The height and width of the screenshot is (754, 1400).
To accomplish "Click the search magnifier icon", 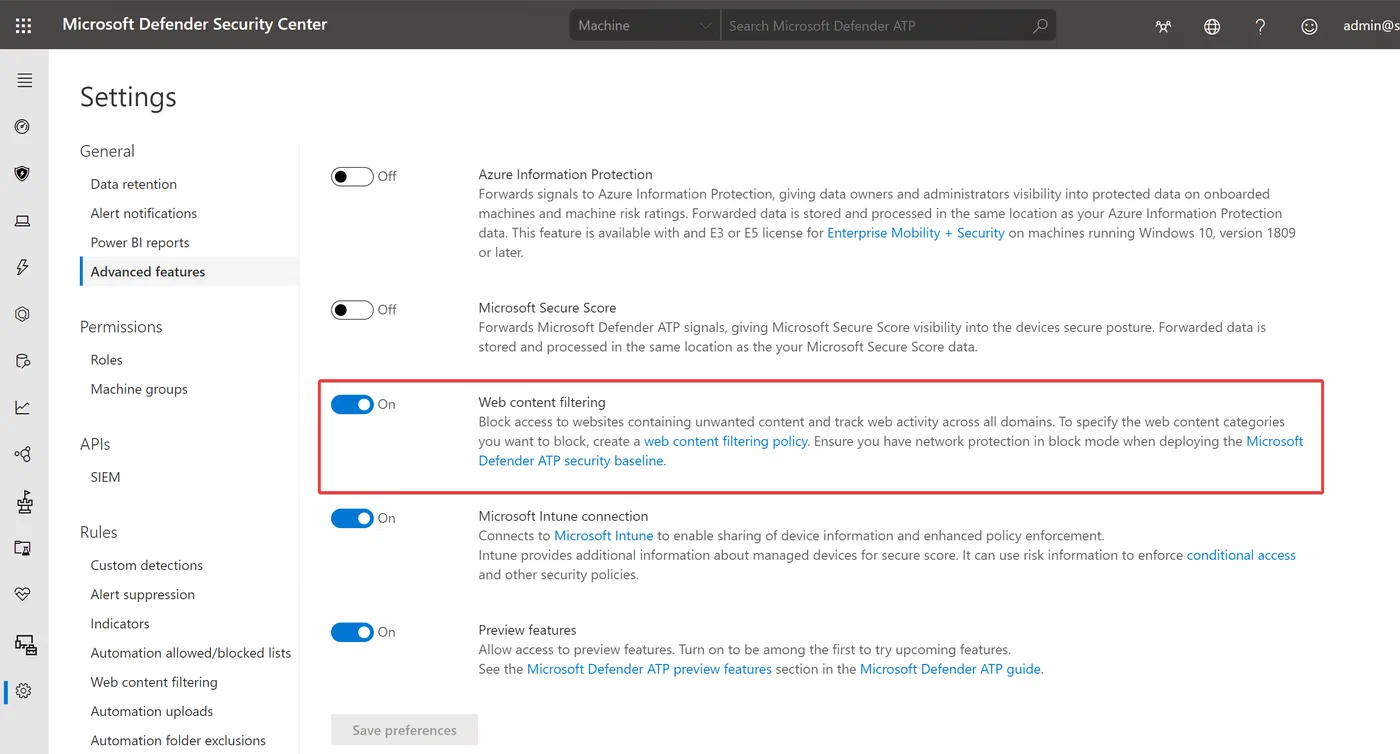I will pos(1040,25).
